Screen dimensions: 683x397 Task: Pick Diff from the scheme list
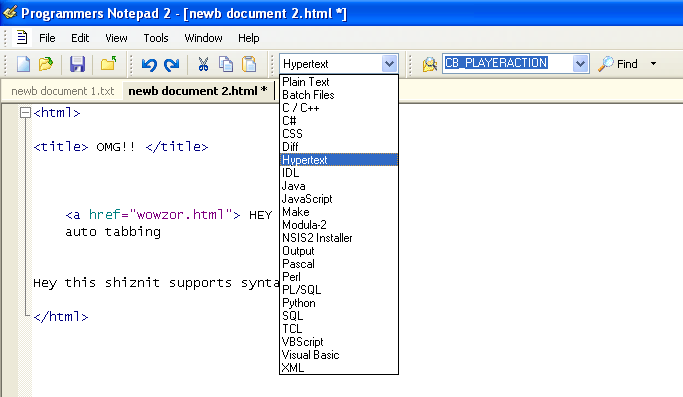tap(339, 147)
